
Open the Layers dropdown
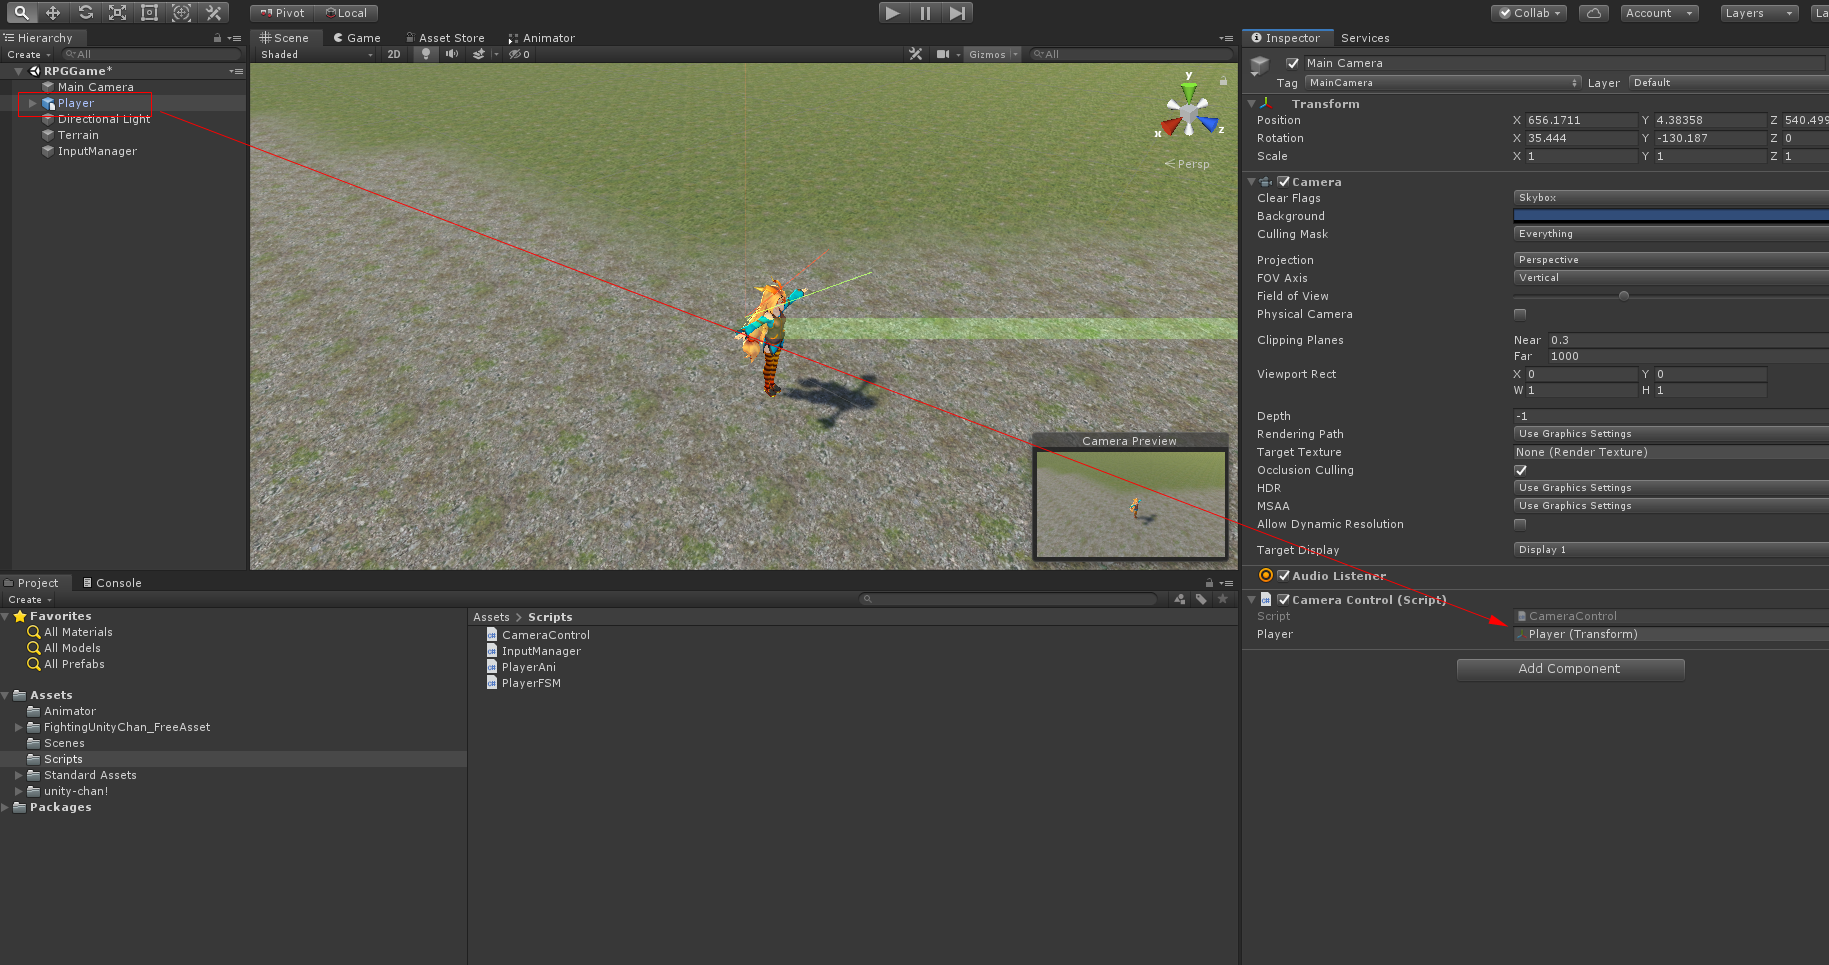click(x=1759, y=13)
